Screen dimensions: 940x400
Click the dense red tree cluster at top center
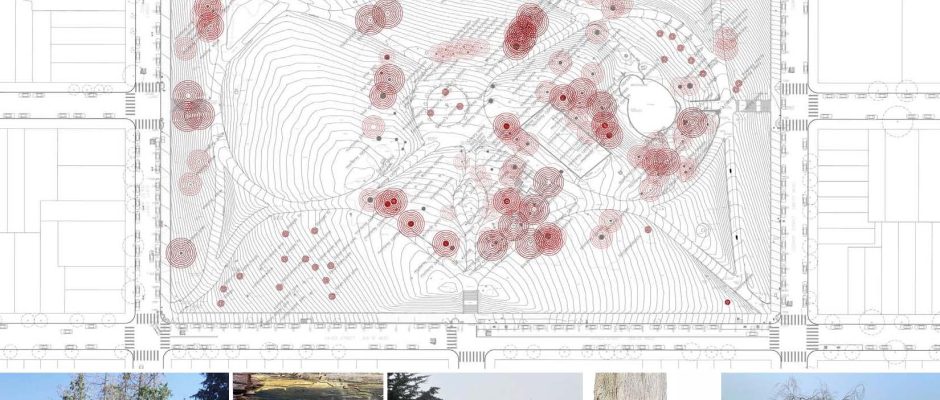click(522, 32)
